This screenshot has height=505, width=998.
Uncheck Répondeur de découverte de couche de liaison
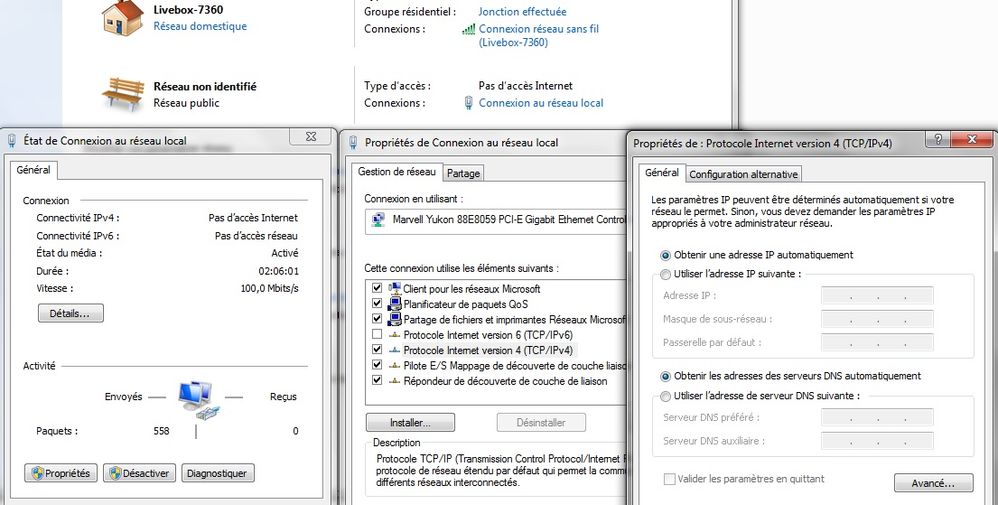(x=377, y=381)
